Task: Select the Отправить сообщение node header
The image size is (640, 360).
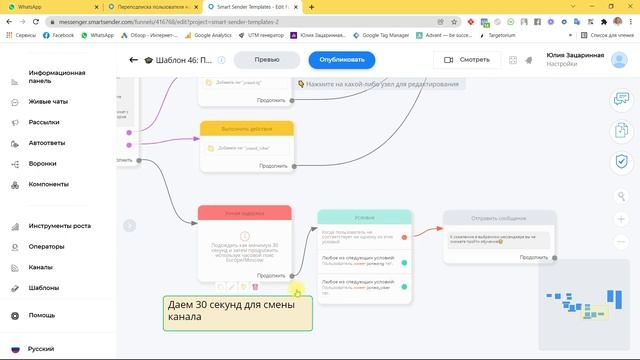Action: coord(499,218)
